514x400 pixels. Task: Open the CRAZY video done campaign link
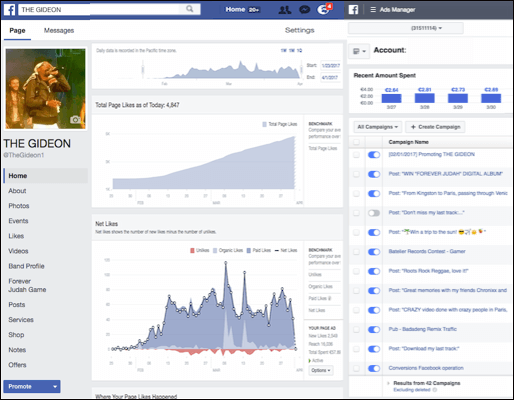pyautogui.click(x=448, y=310)
